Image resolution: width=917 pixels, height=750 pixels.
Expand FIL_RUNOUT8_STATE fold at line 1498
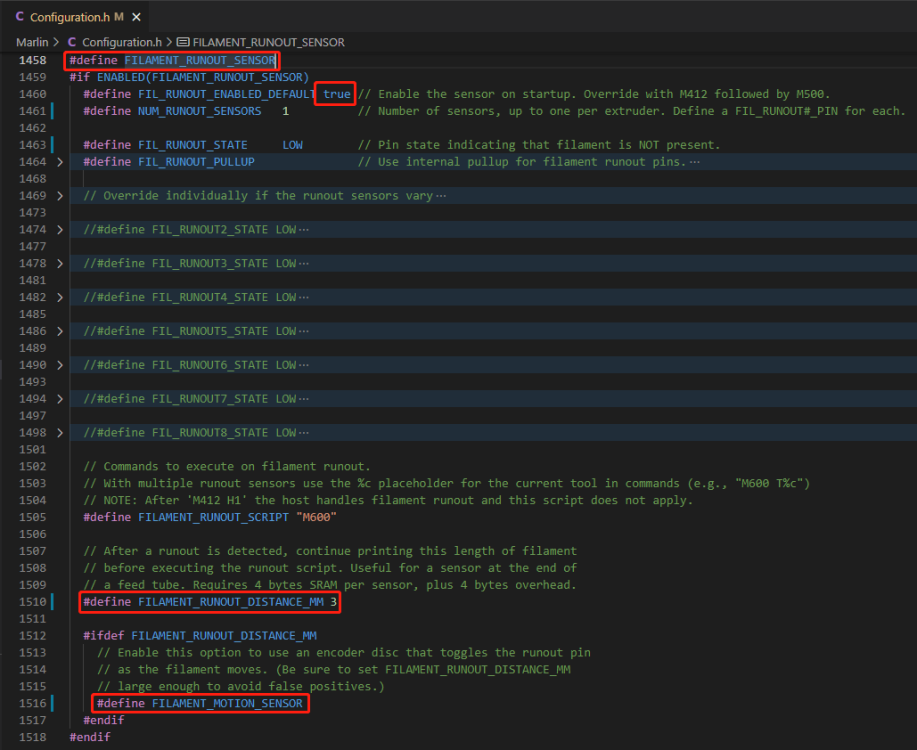[x=60, y=432]
